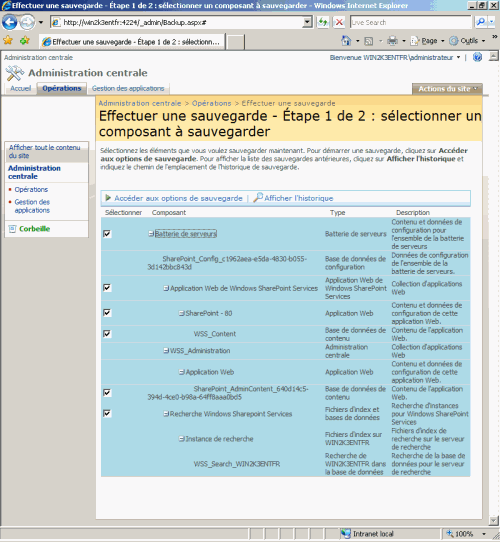
Task: Open Corbeille recycle bin link
Action: point(35,229)
